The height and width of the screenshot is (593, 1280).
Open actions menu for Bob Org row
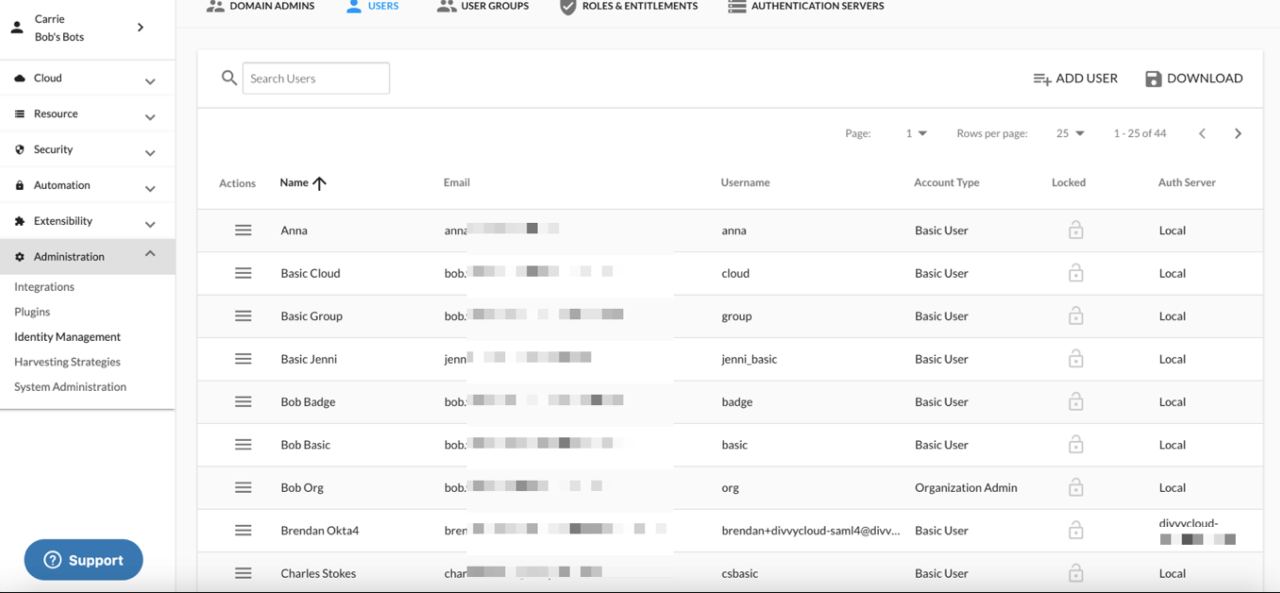tap(243, 488)
